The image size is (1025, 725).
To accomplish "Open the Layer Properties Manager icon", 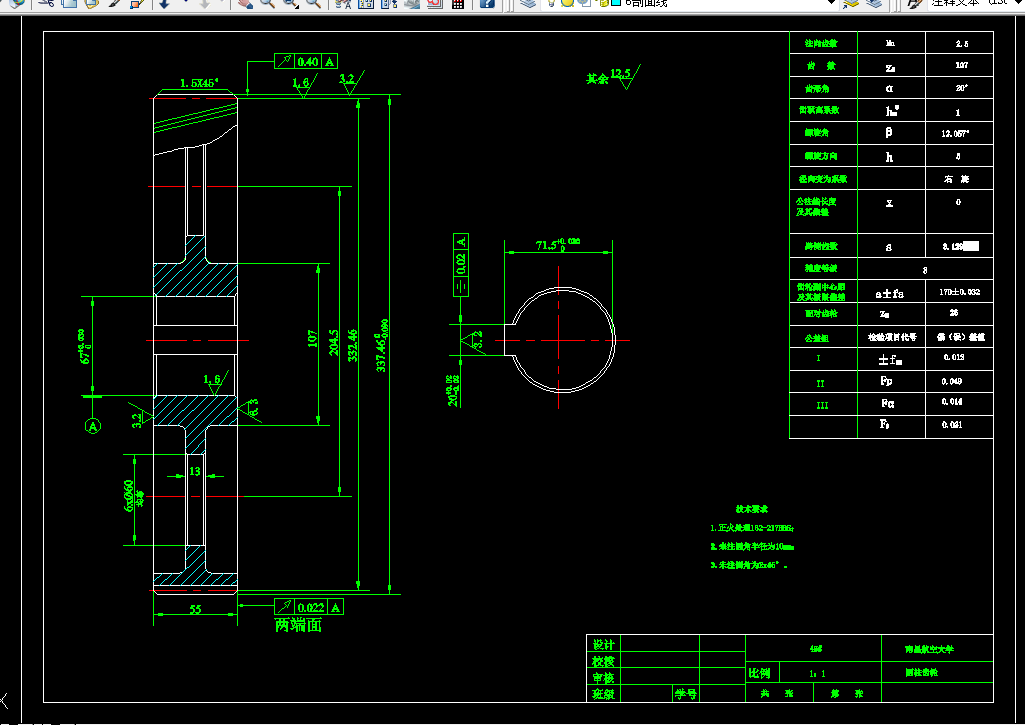I will coord(528,3).
